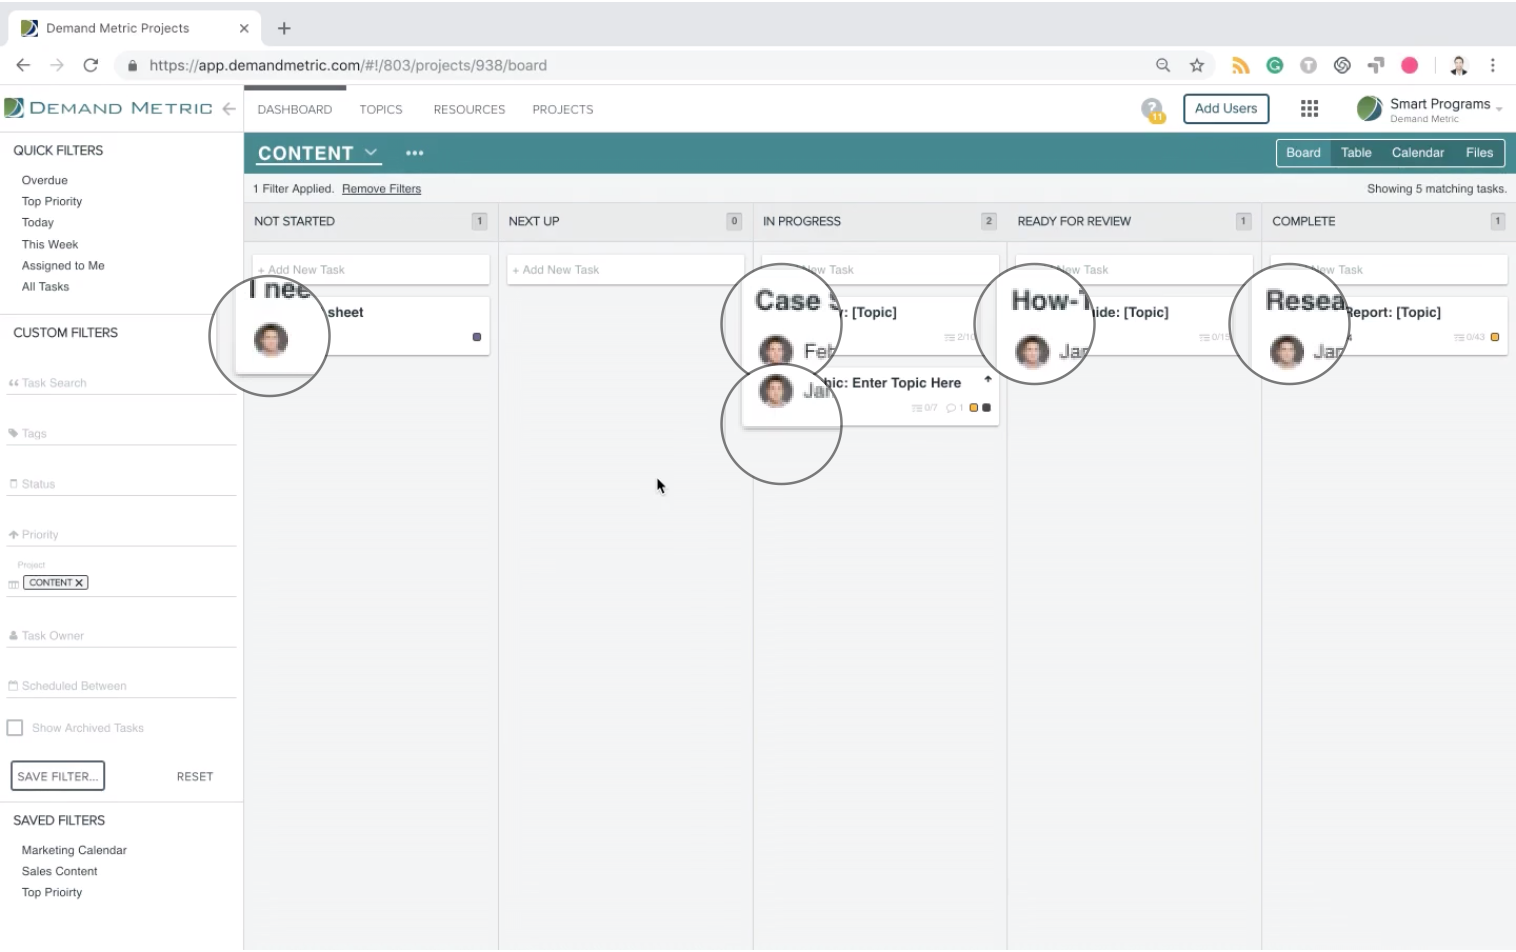
Task: Bookmark this page with the star icon
Action: [x=1197, y=65]
